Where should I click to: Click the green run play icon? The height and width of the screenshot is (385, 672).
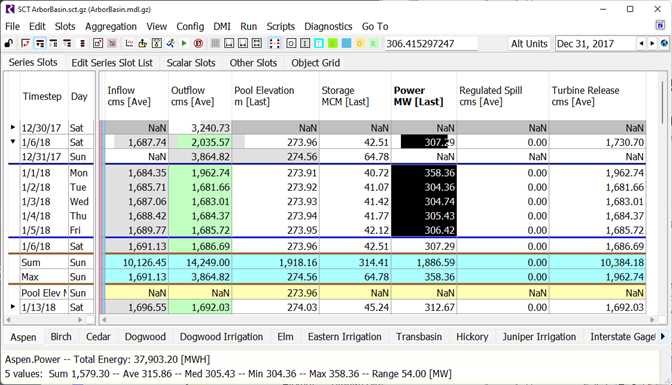point(184,43)
